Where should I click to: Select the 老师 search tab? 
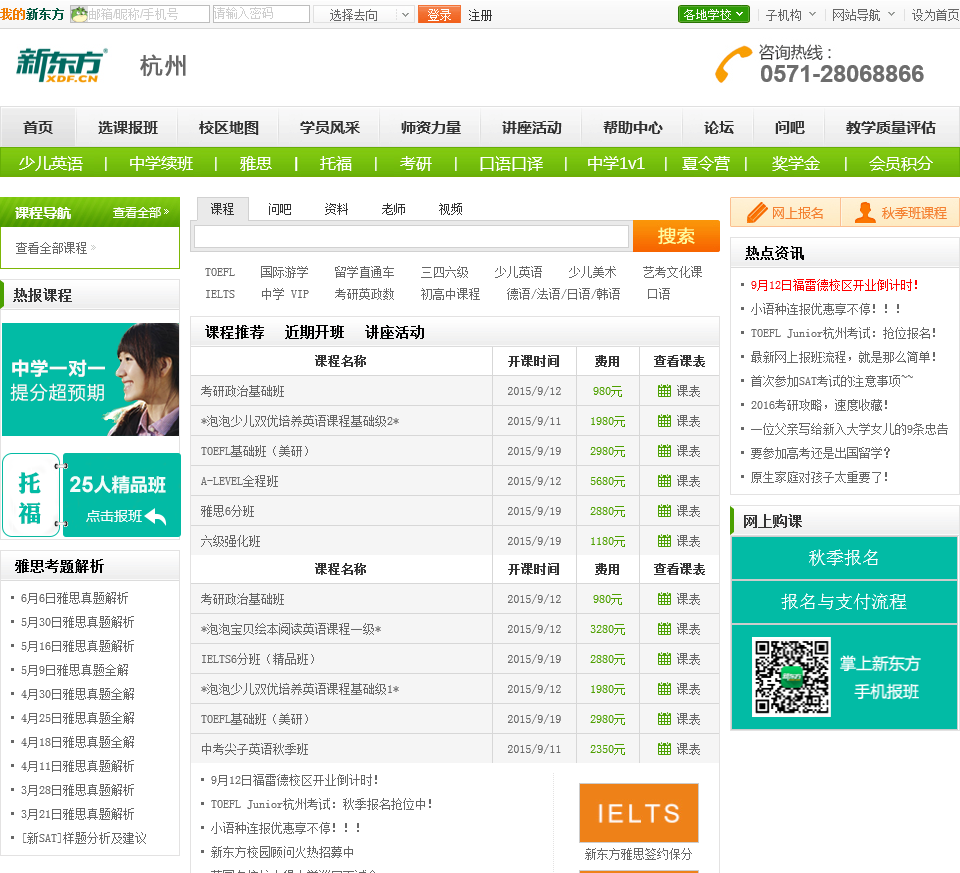click(394, 209)
